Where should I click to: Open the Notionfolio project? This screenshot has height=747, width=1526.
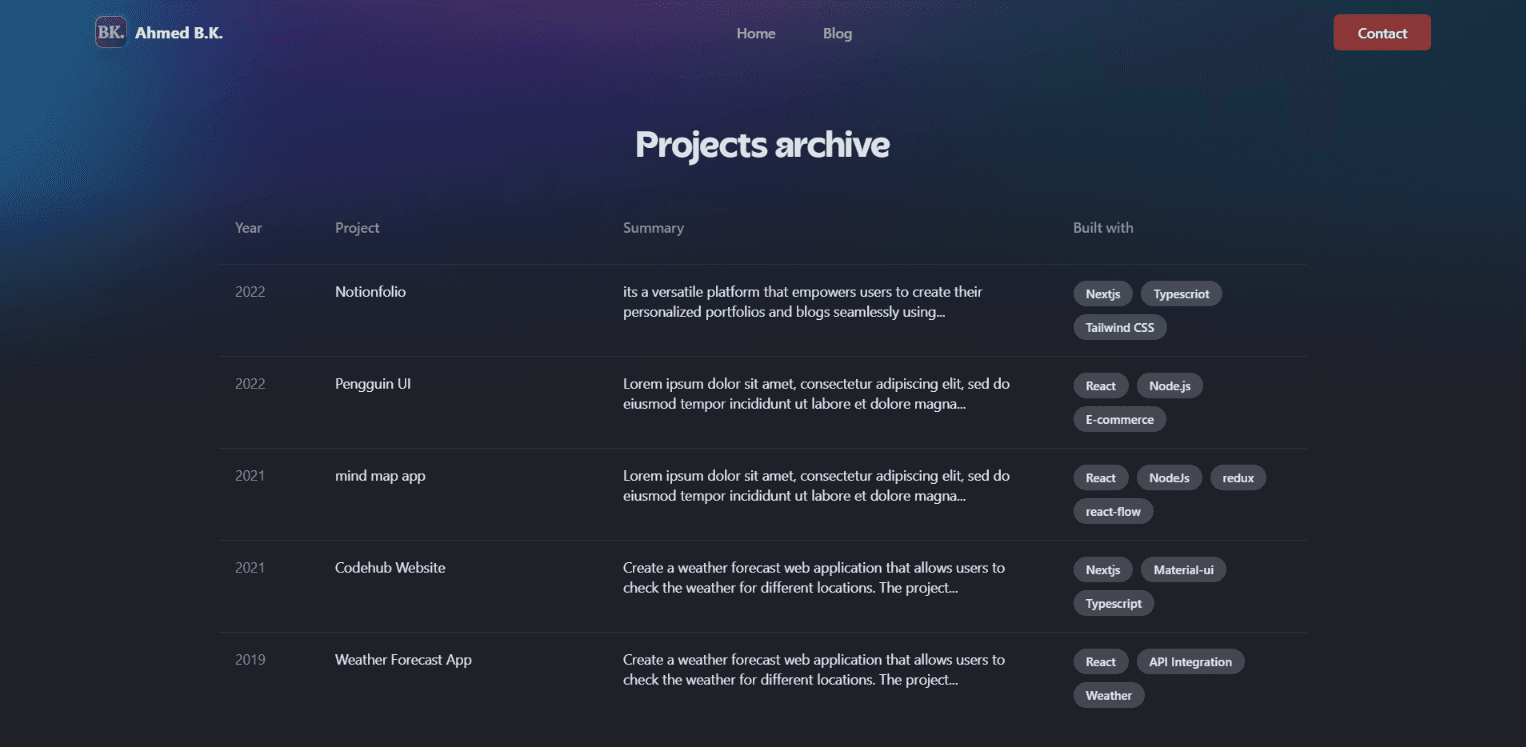point(370,292)
